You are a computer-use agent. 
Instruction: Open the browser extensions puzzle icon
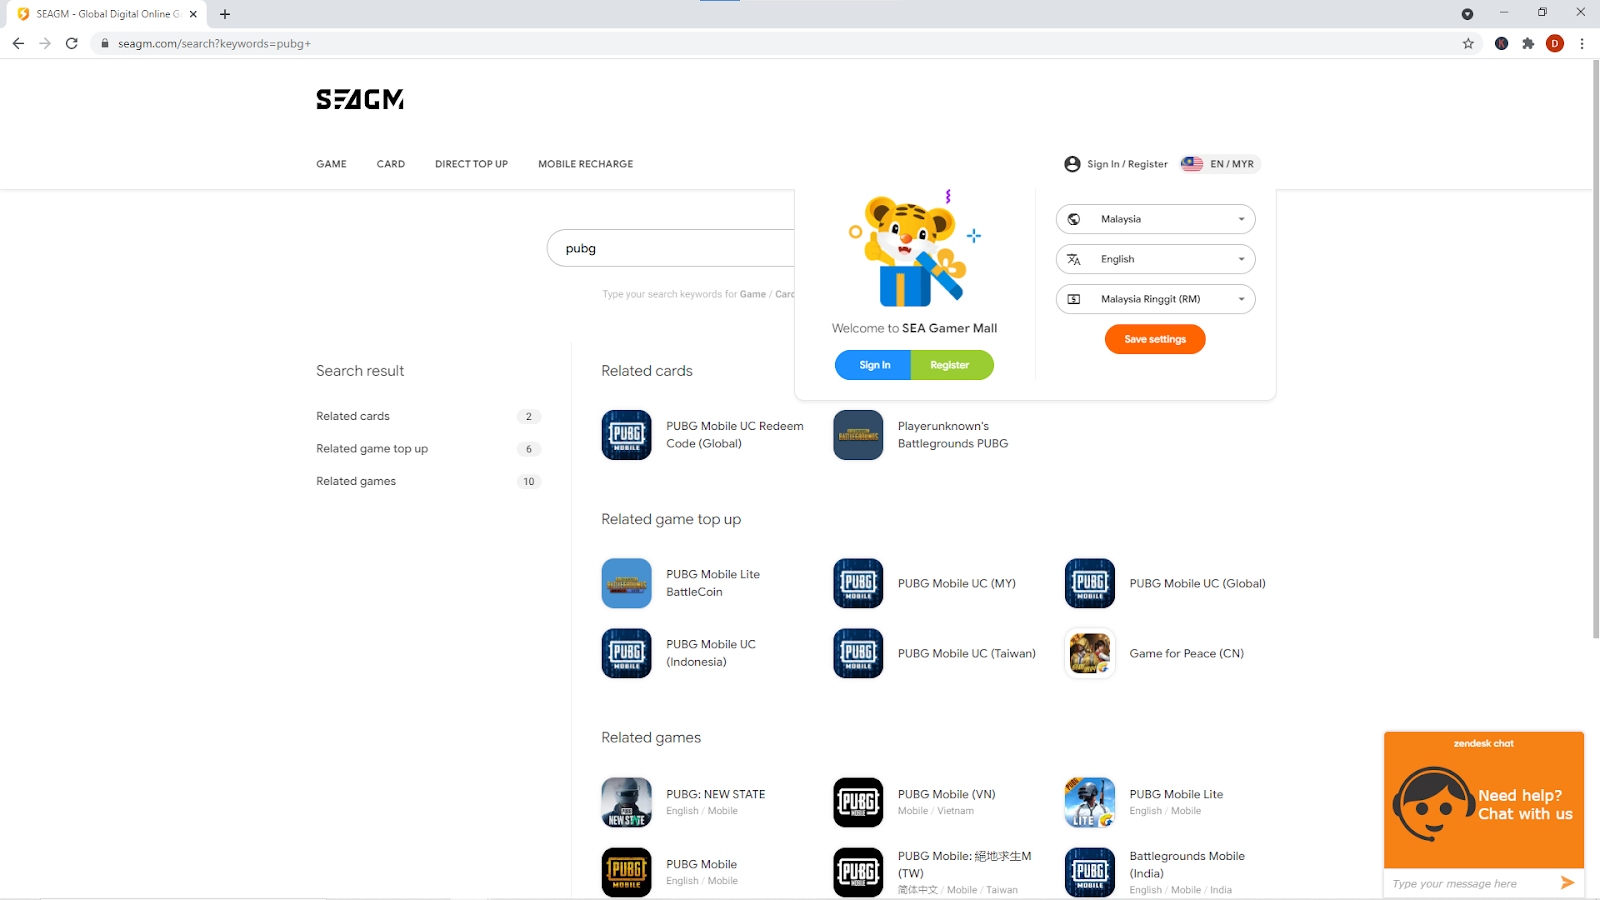[1528, 43]
